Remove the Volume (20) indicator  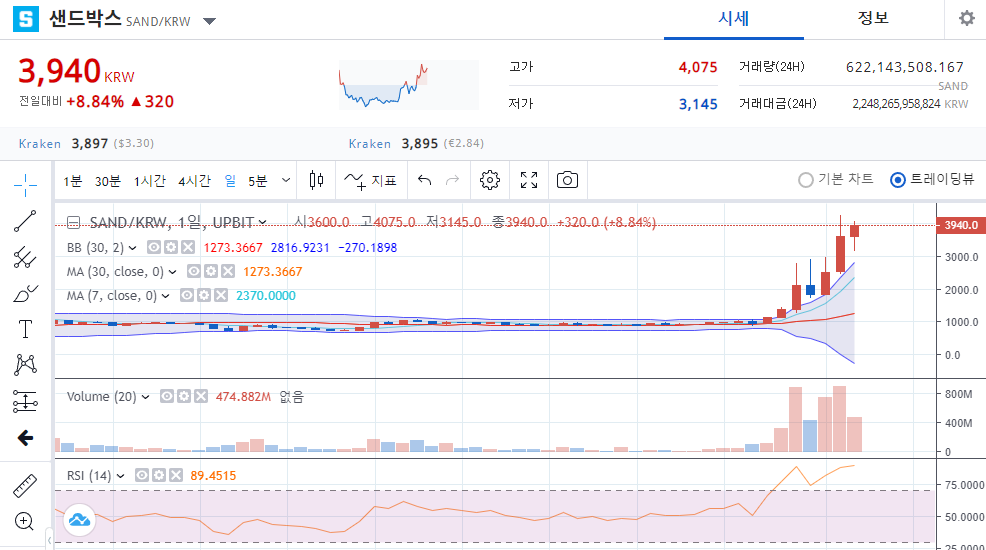(201, 396)
